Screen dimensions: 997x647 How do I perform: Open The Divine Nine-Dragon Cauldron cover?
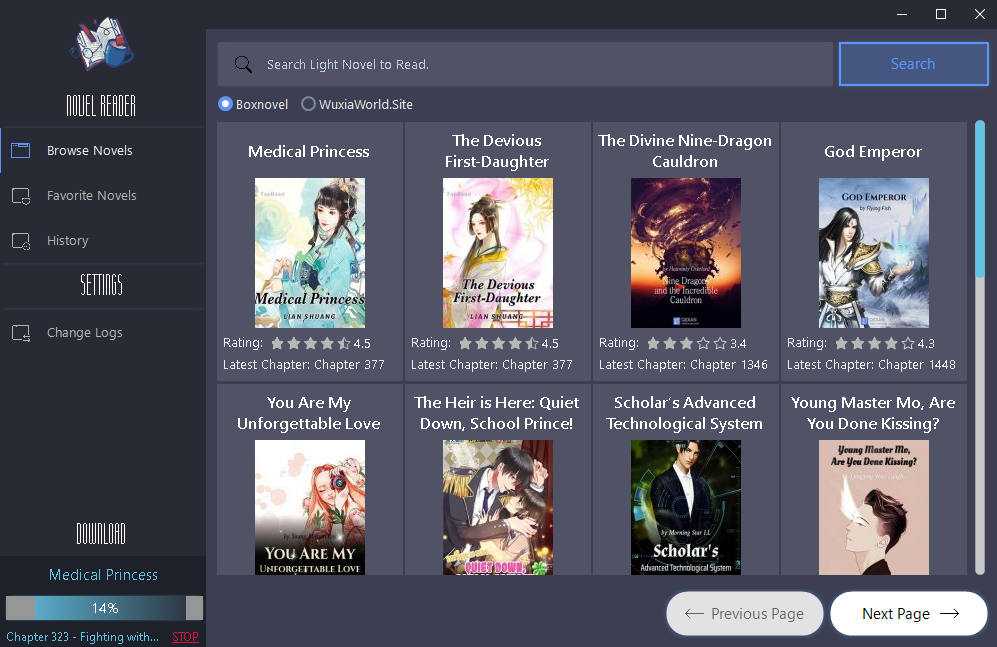click(x=685, y=253)
